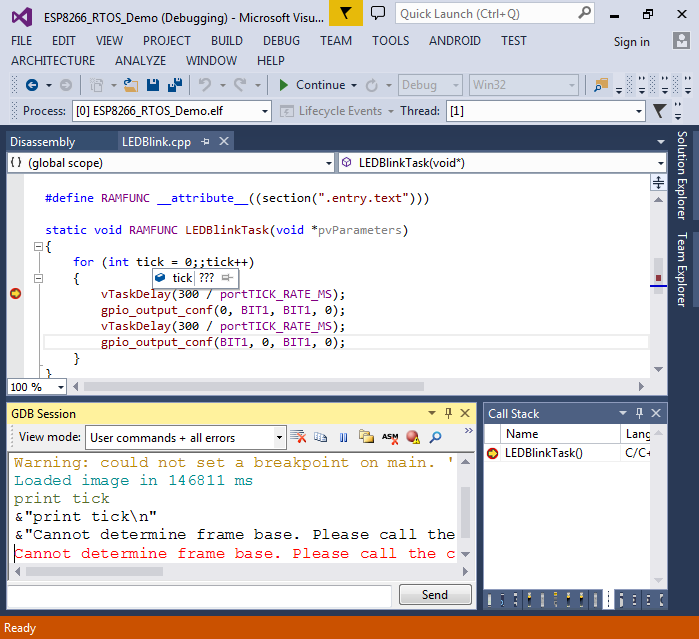Click the copy GDB log icon
The width and height of the screenshot is (699, 639).
point(321,437)
